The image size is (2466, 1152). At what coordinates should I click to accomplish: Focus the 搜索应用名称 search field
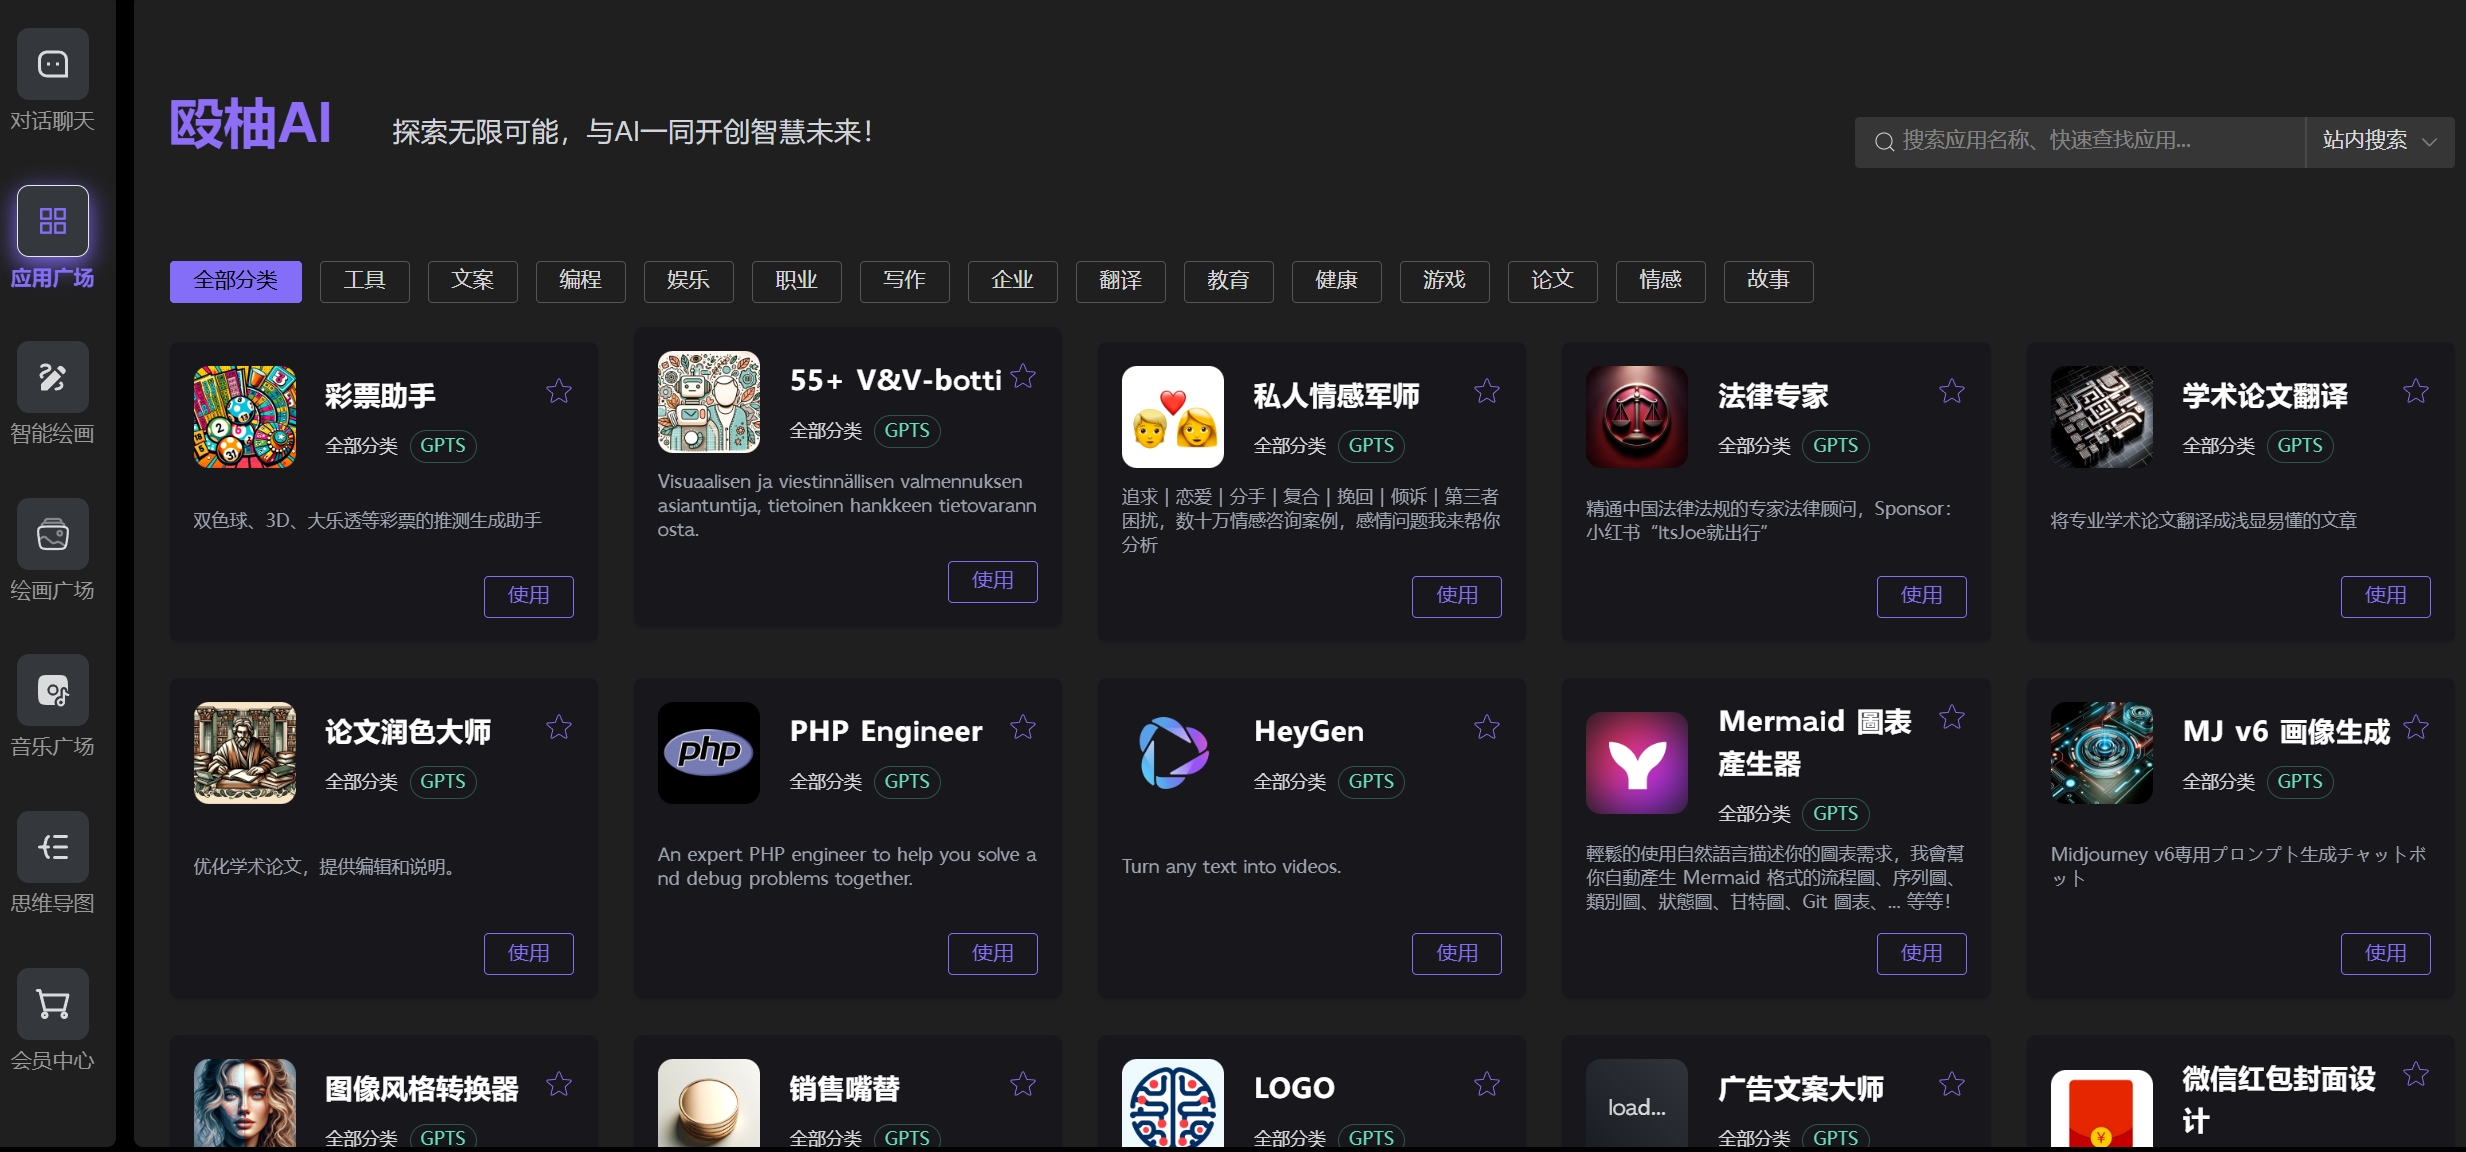[2080, 142]
